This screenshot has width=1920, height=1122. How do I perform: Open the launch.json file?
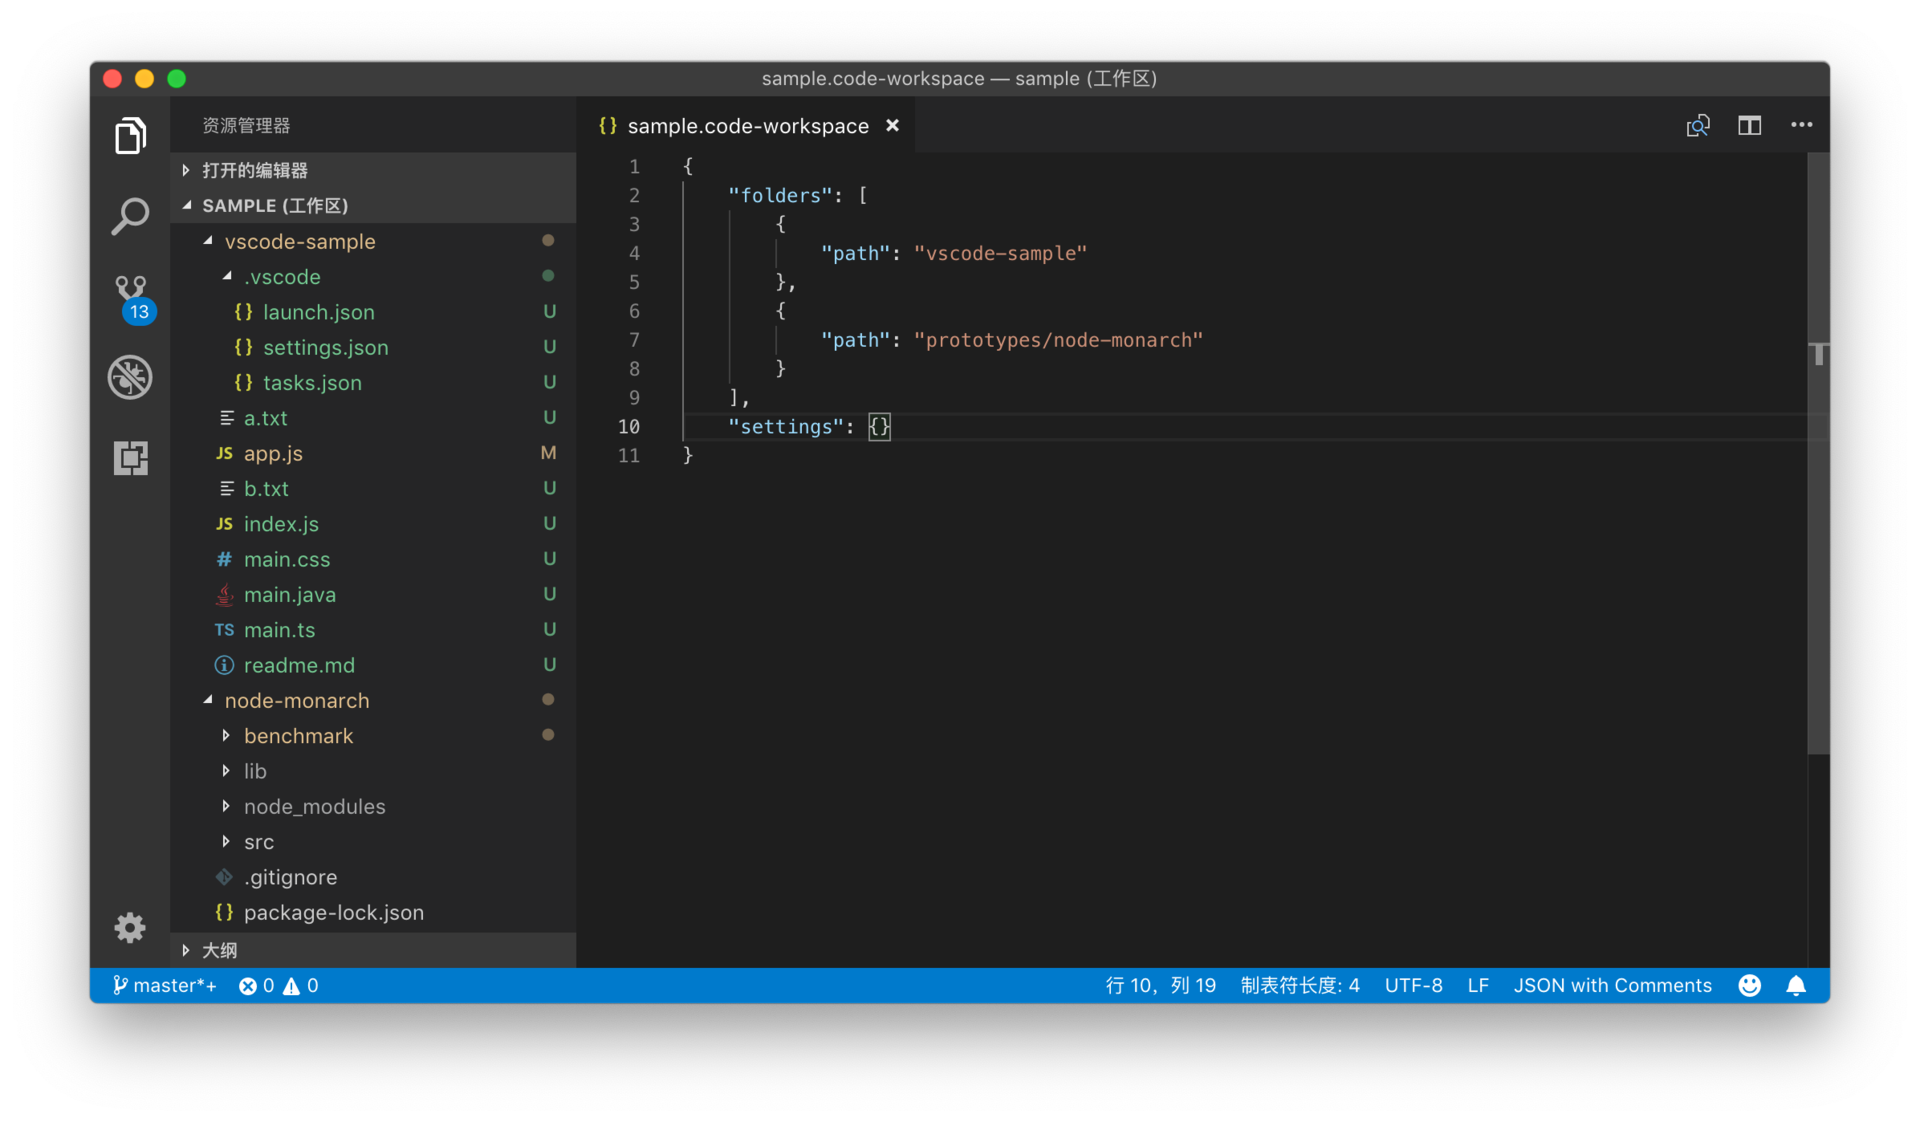318,312
